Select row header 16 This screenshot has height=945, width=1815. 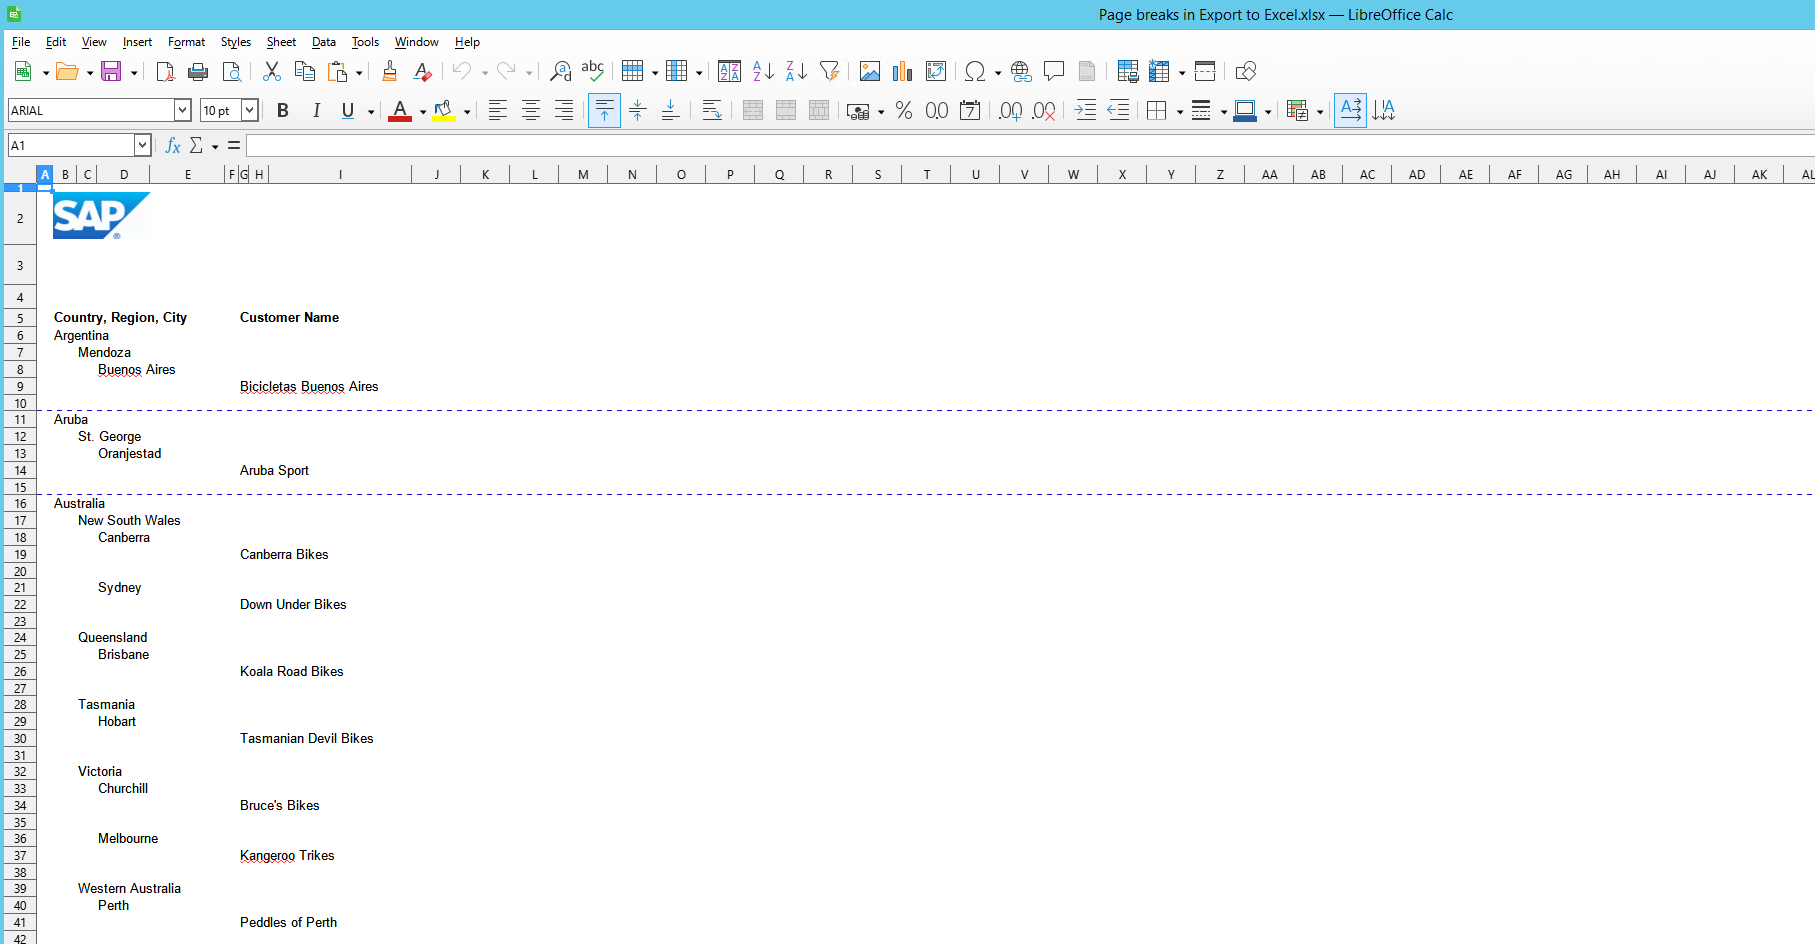pyautogui.click(x=20, y=504)
